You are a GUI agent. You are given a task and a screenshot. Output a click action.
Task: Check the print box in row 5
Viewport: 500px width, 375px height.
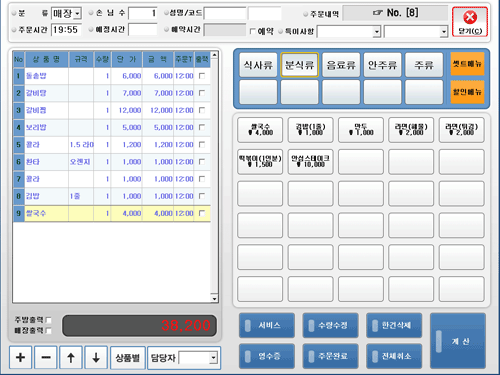(x=202, y=144)
